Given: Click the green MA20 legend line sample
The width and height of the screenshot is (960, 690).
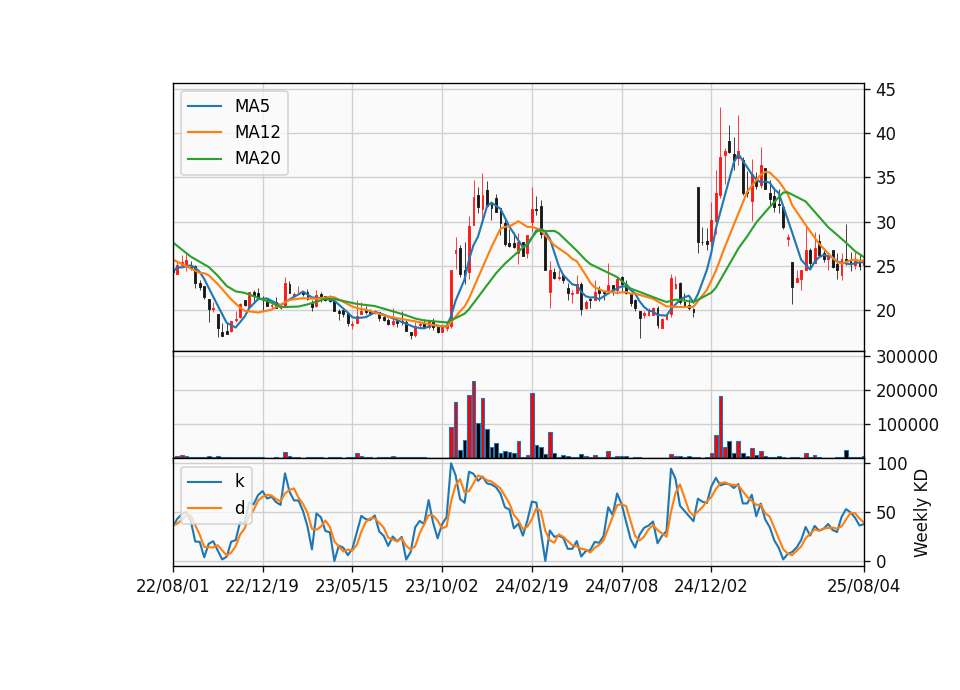Looking at the screenshot, I should tap(204, 158).
